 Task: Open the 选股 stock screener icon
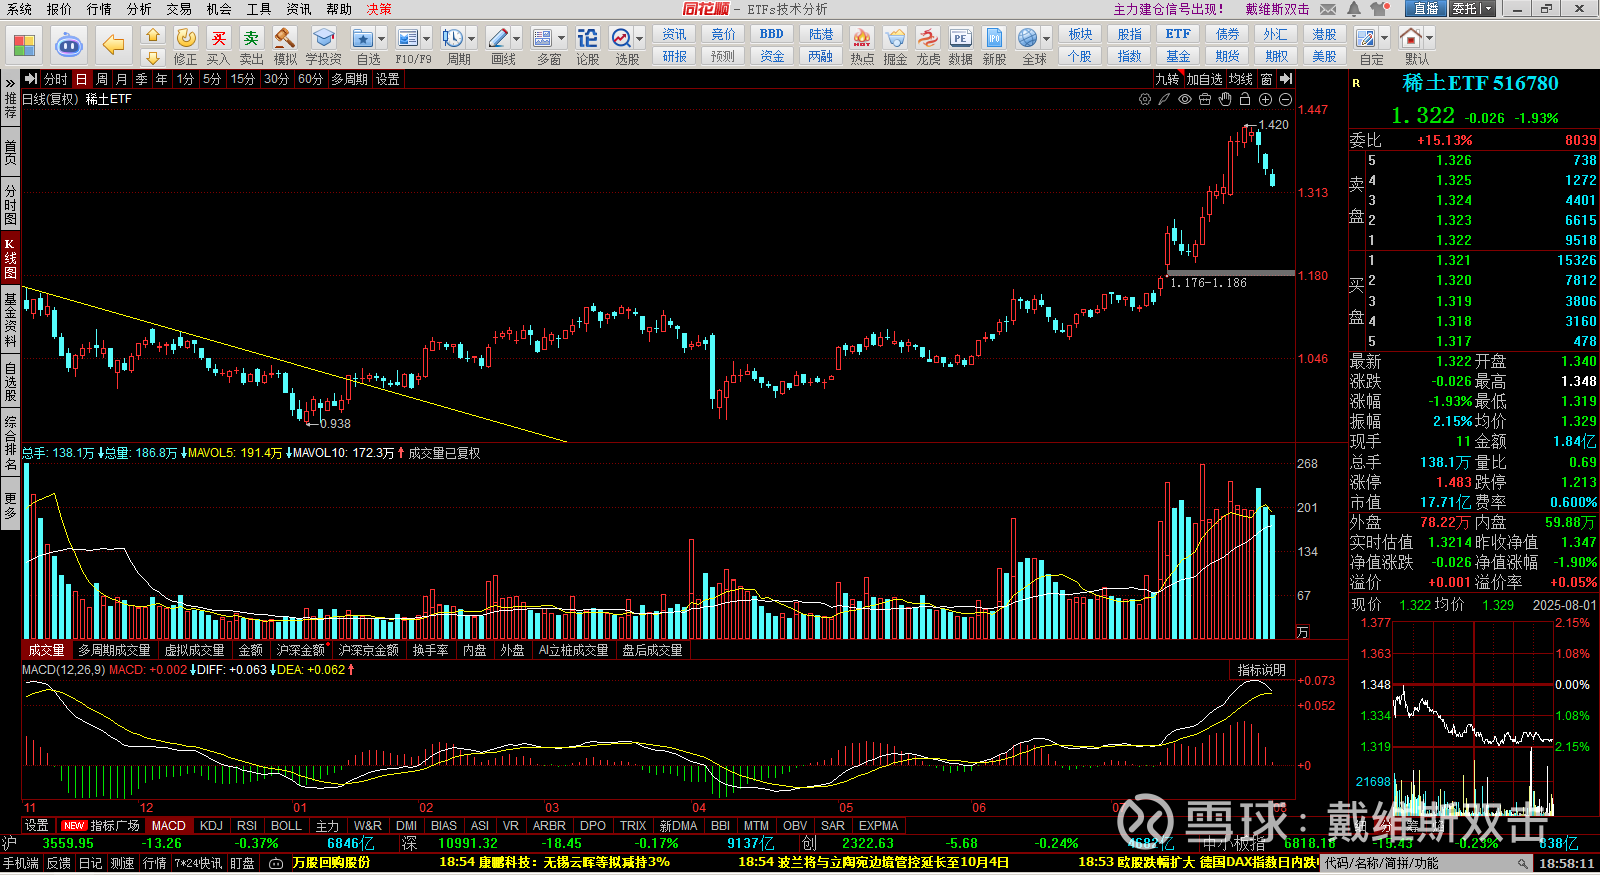pyautogui.click(x=622, y=38)
